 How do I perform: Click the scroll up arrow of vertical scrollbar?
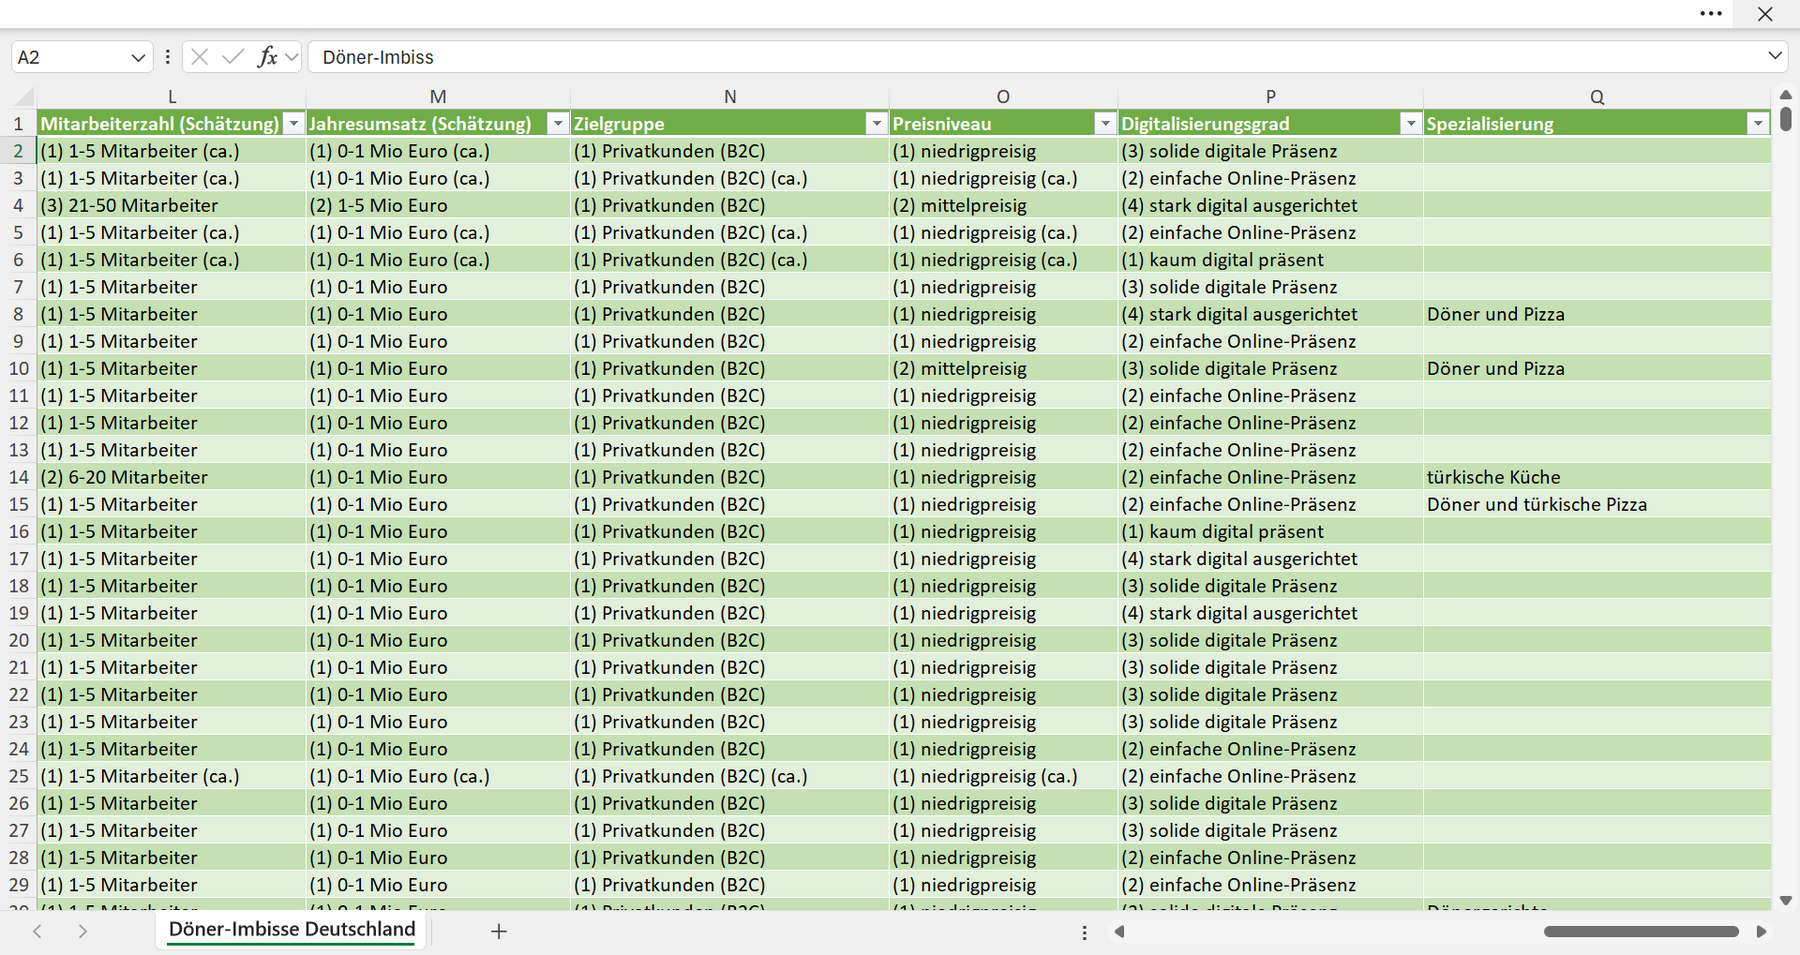click(1786, 95)
